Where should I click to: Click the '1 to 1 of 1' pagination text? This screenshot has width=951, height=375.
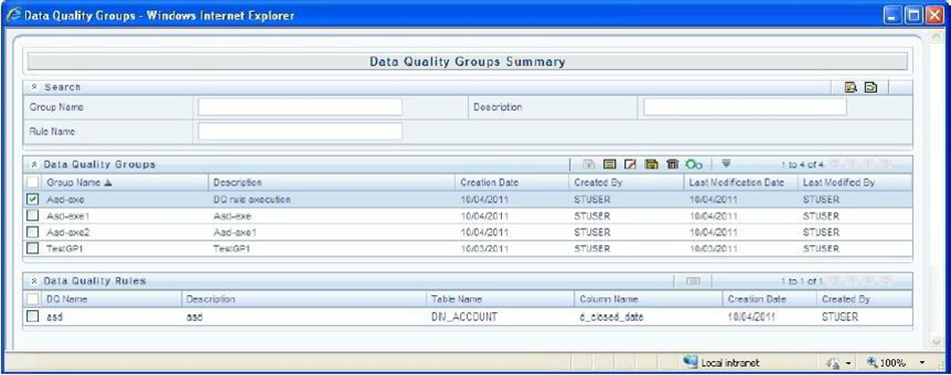pos(802,281)
